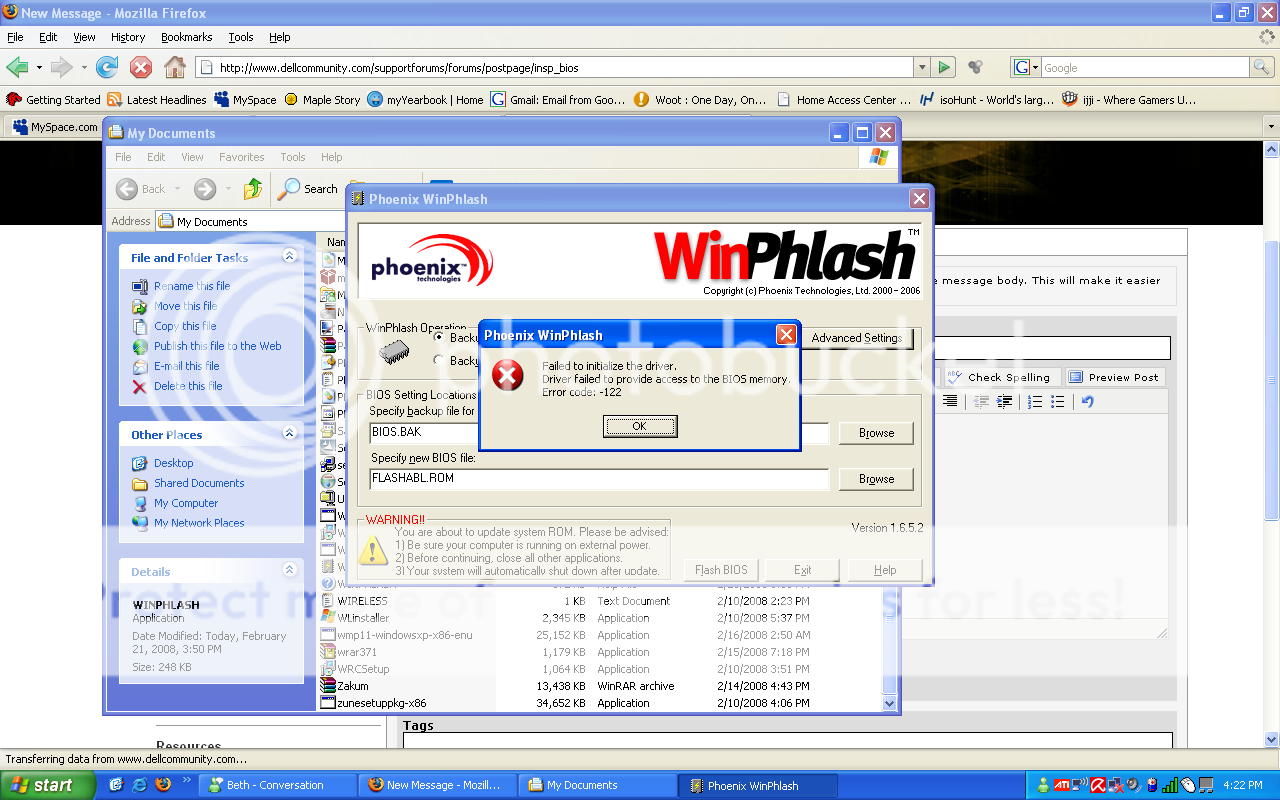Collapse File and Folder Tasks panel
This screenshot has width=1280, height=800.
pos(289,257)
